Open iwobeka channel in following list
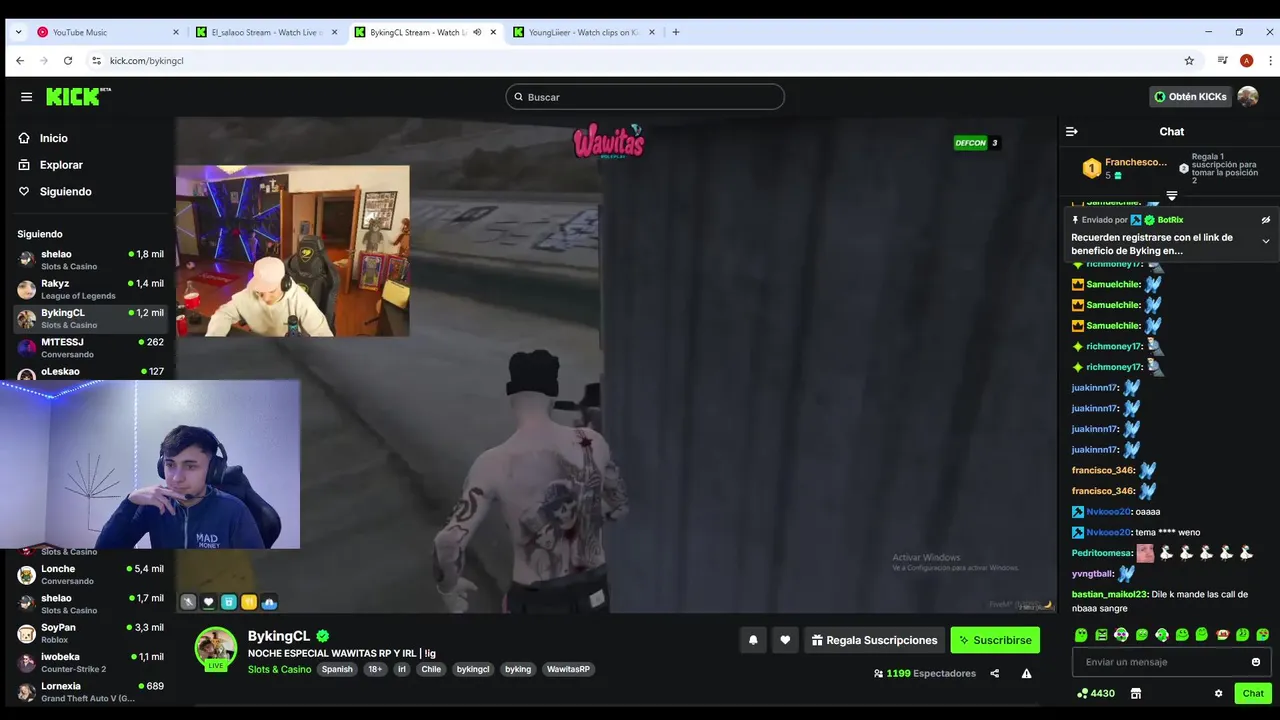Screen dimensions: 1280x720 [x=90, y=662]
